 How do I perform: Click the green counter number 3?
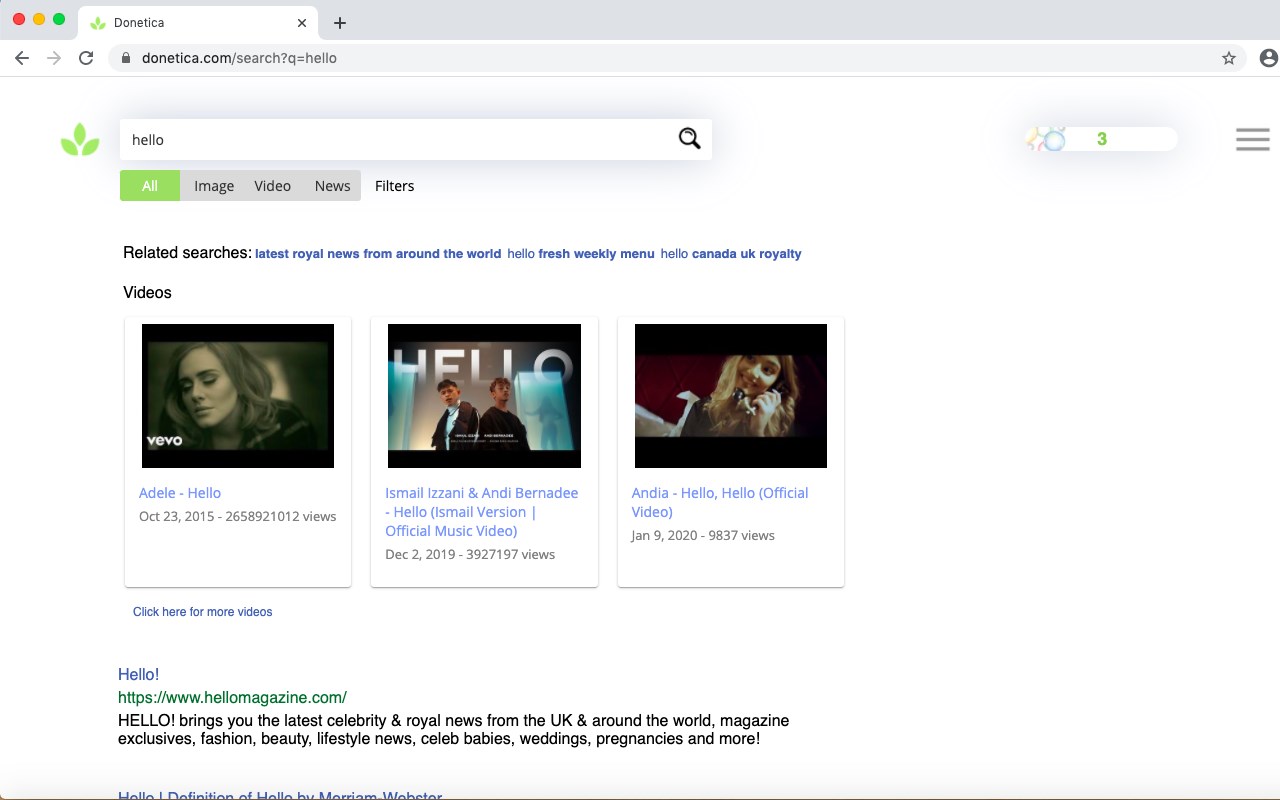(1102, 139)
